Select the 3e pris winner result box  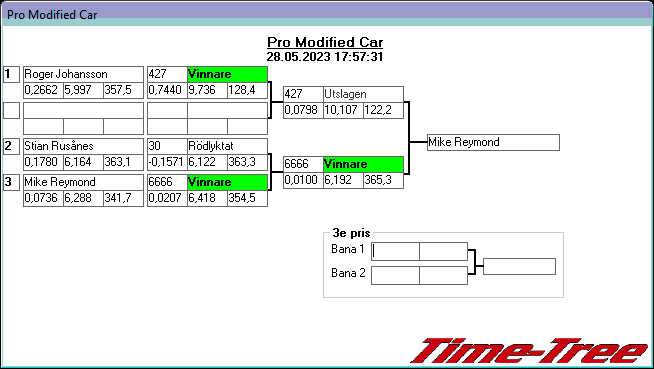(x=519, y=266)
